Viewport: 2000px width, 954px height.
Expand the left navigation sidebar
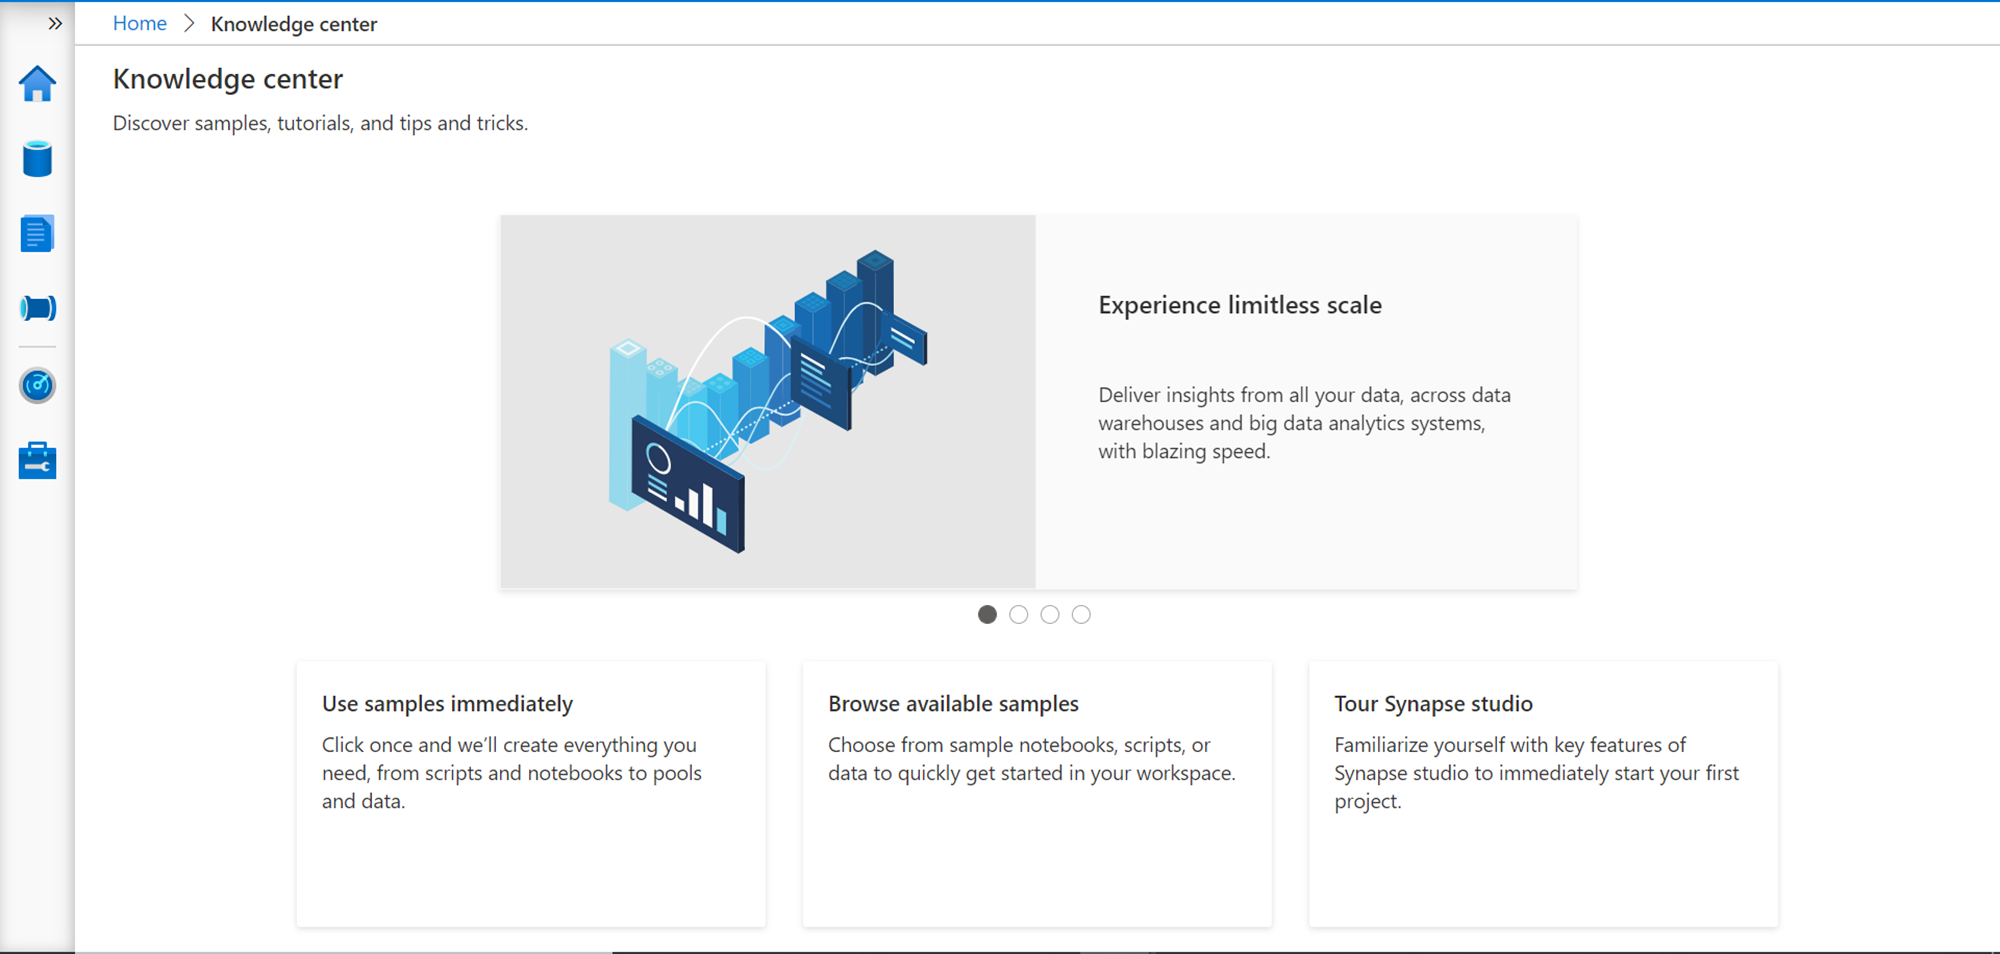pos(55,23)
